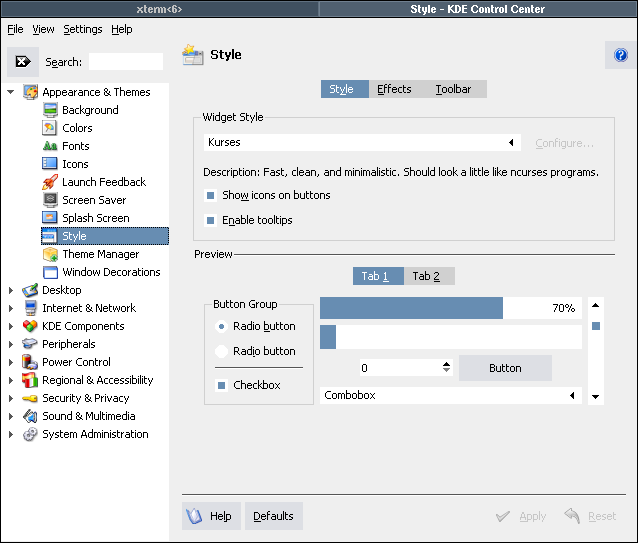The height and width of the screenshot is (543, 638).
Task: Click the Fonts module icon
Action: tap(50, 146)
